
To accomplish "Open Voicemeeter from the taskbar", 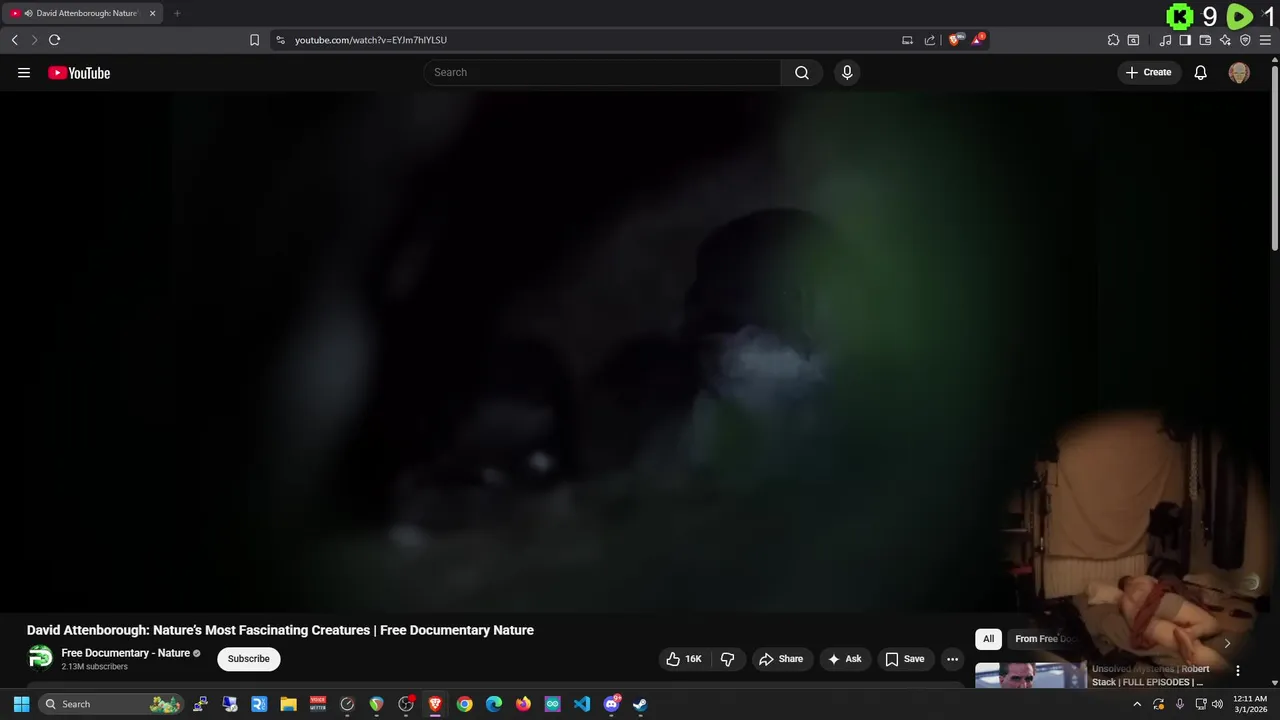I will (x=318, y=704).
